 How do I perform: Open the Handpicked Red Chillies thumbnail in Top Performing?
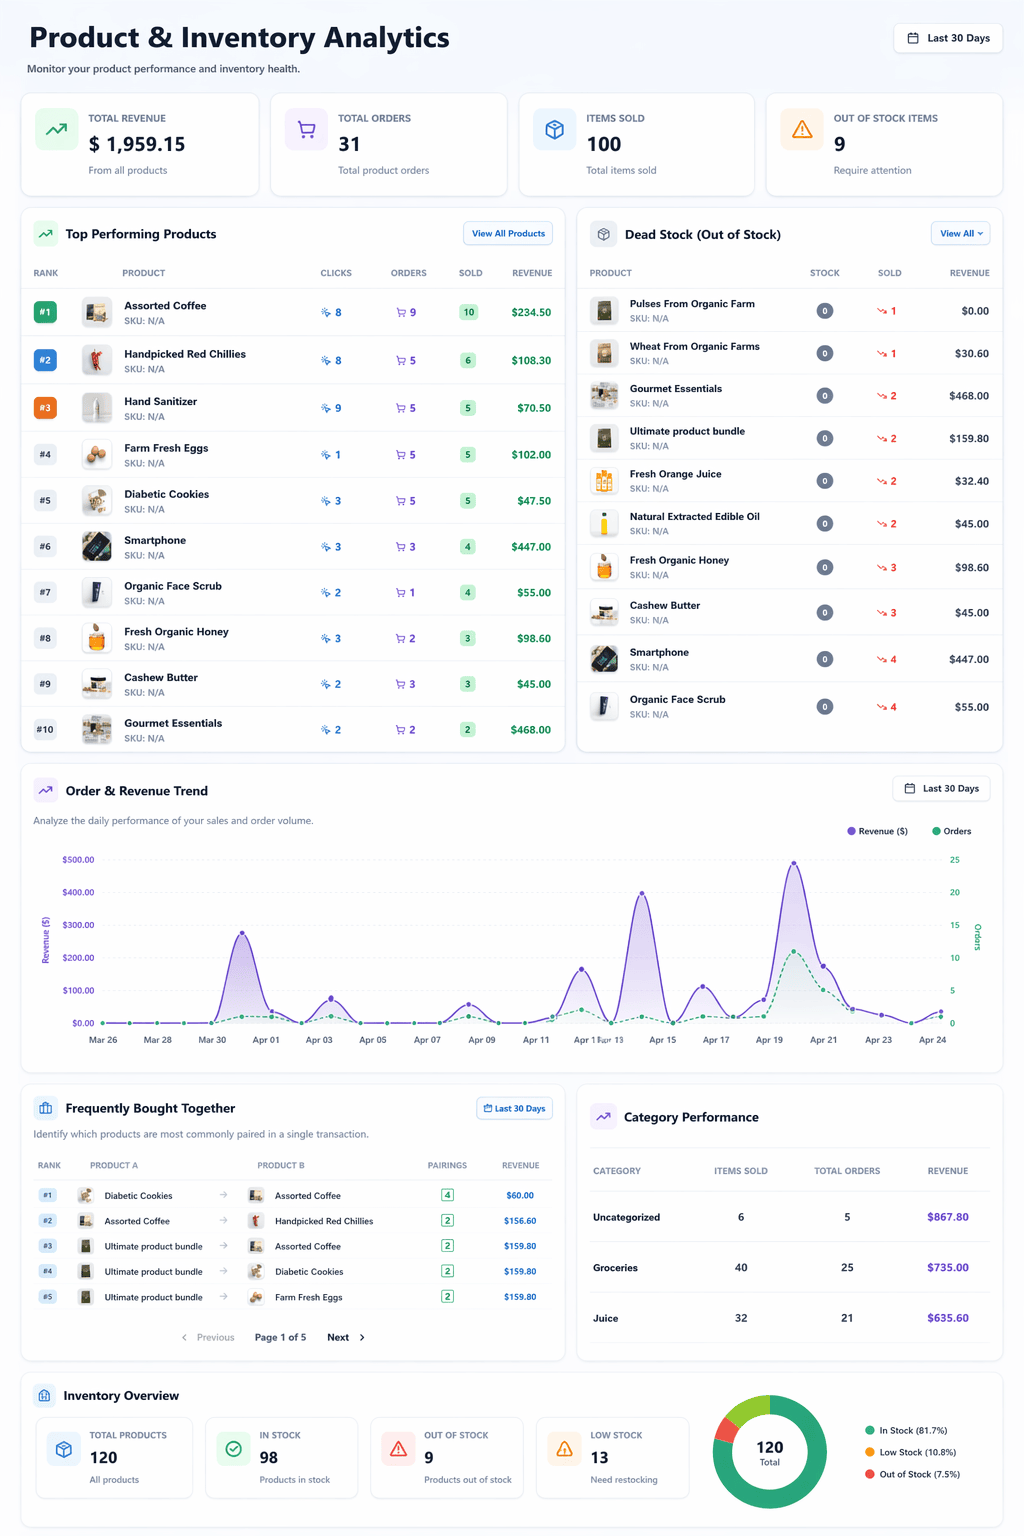pyautogui.click(x=97, y=360)
